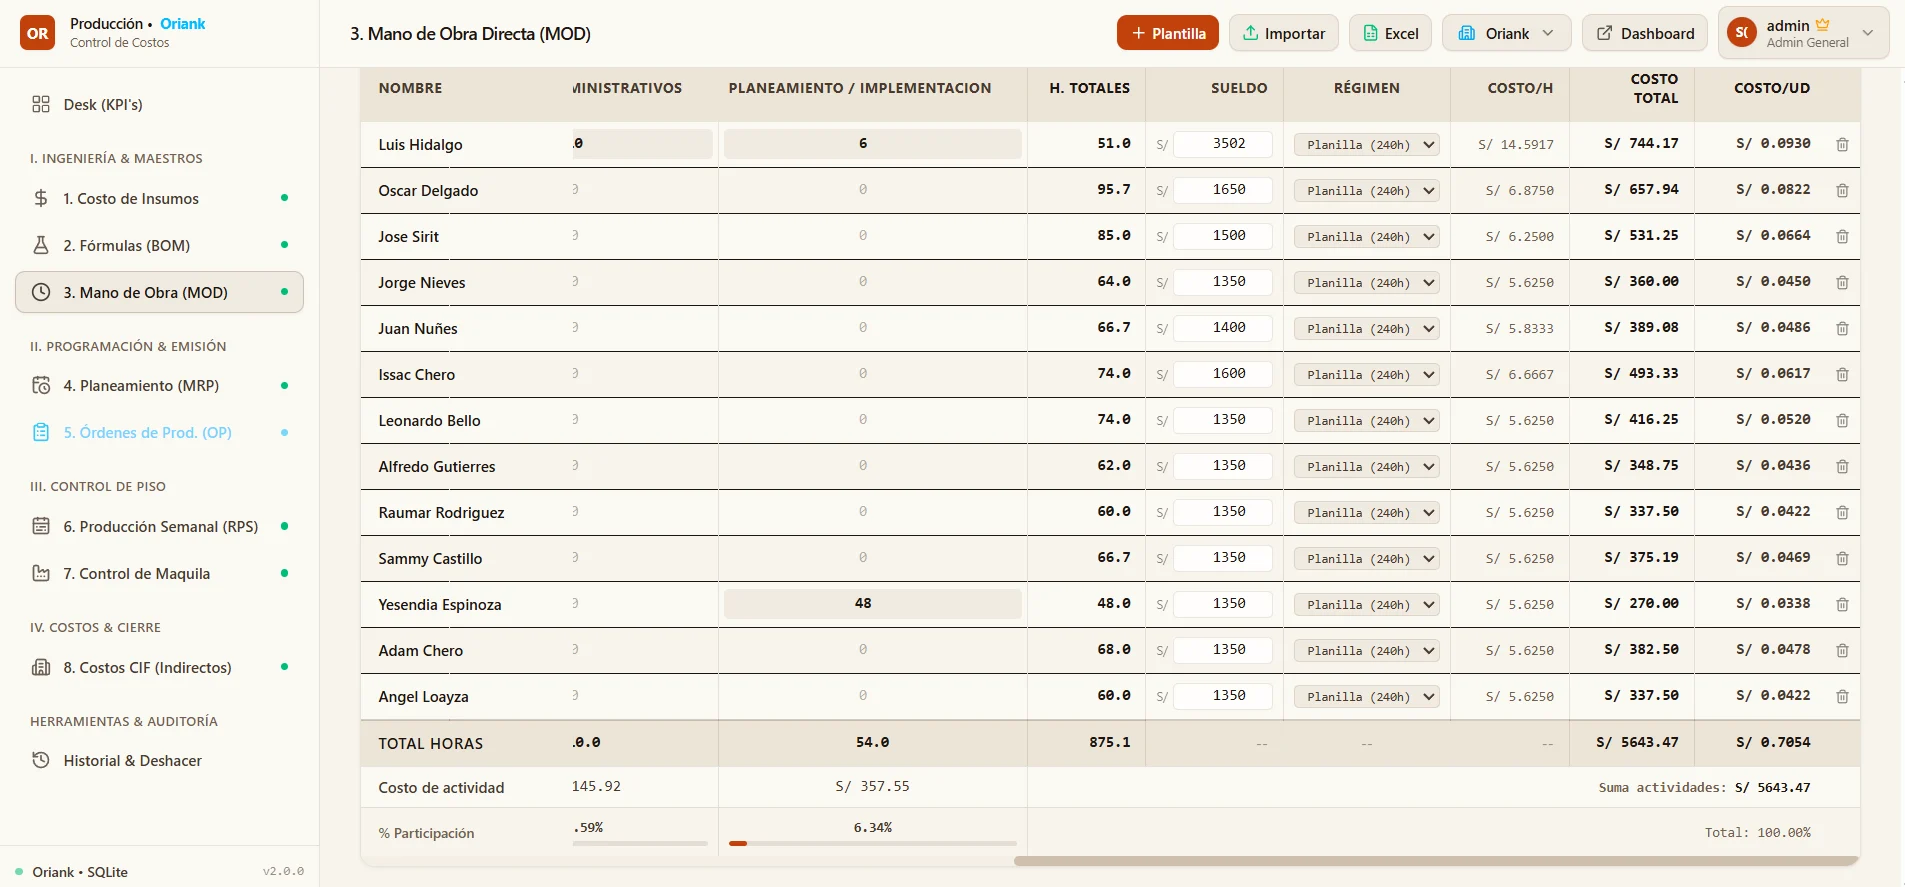Open 6. Producción Semanal (RPS)

[x=160, y=526]
